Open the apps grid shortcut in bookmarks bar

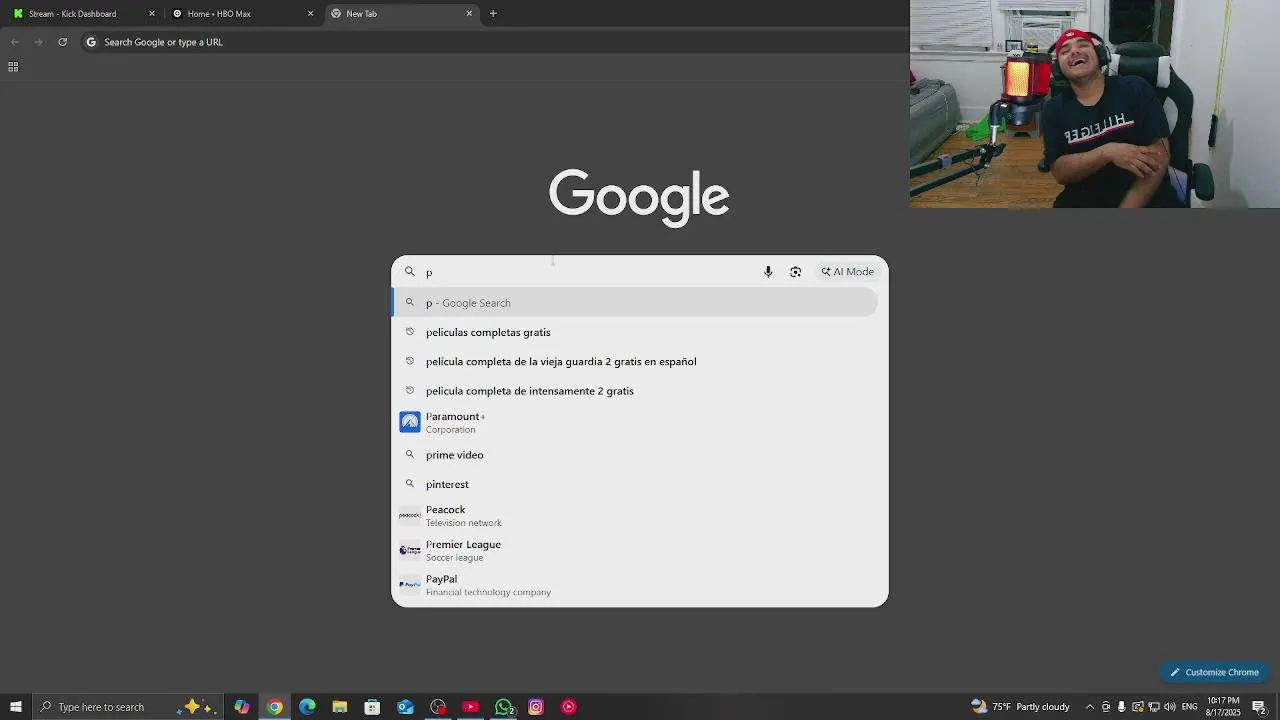(x=13, y=67)
